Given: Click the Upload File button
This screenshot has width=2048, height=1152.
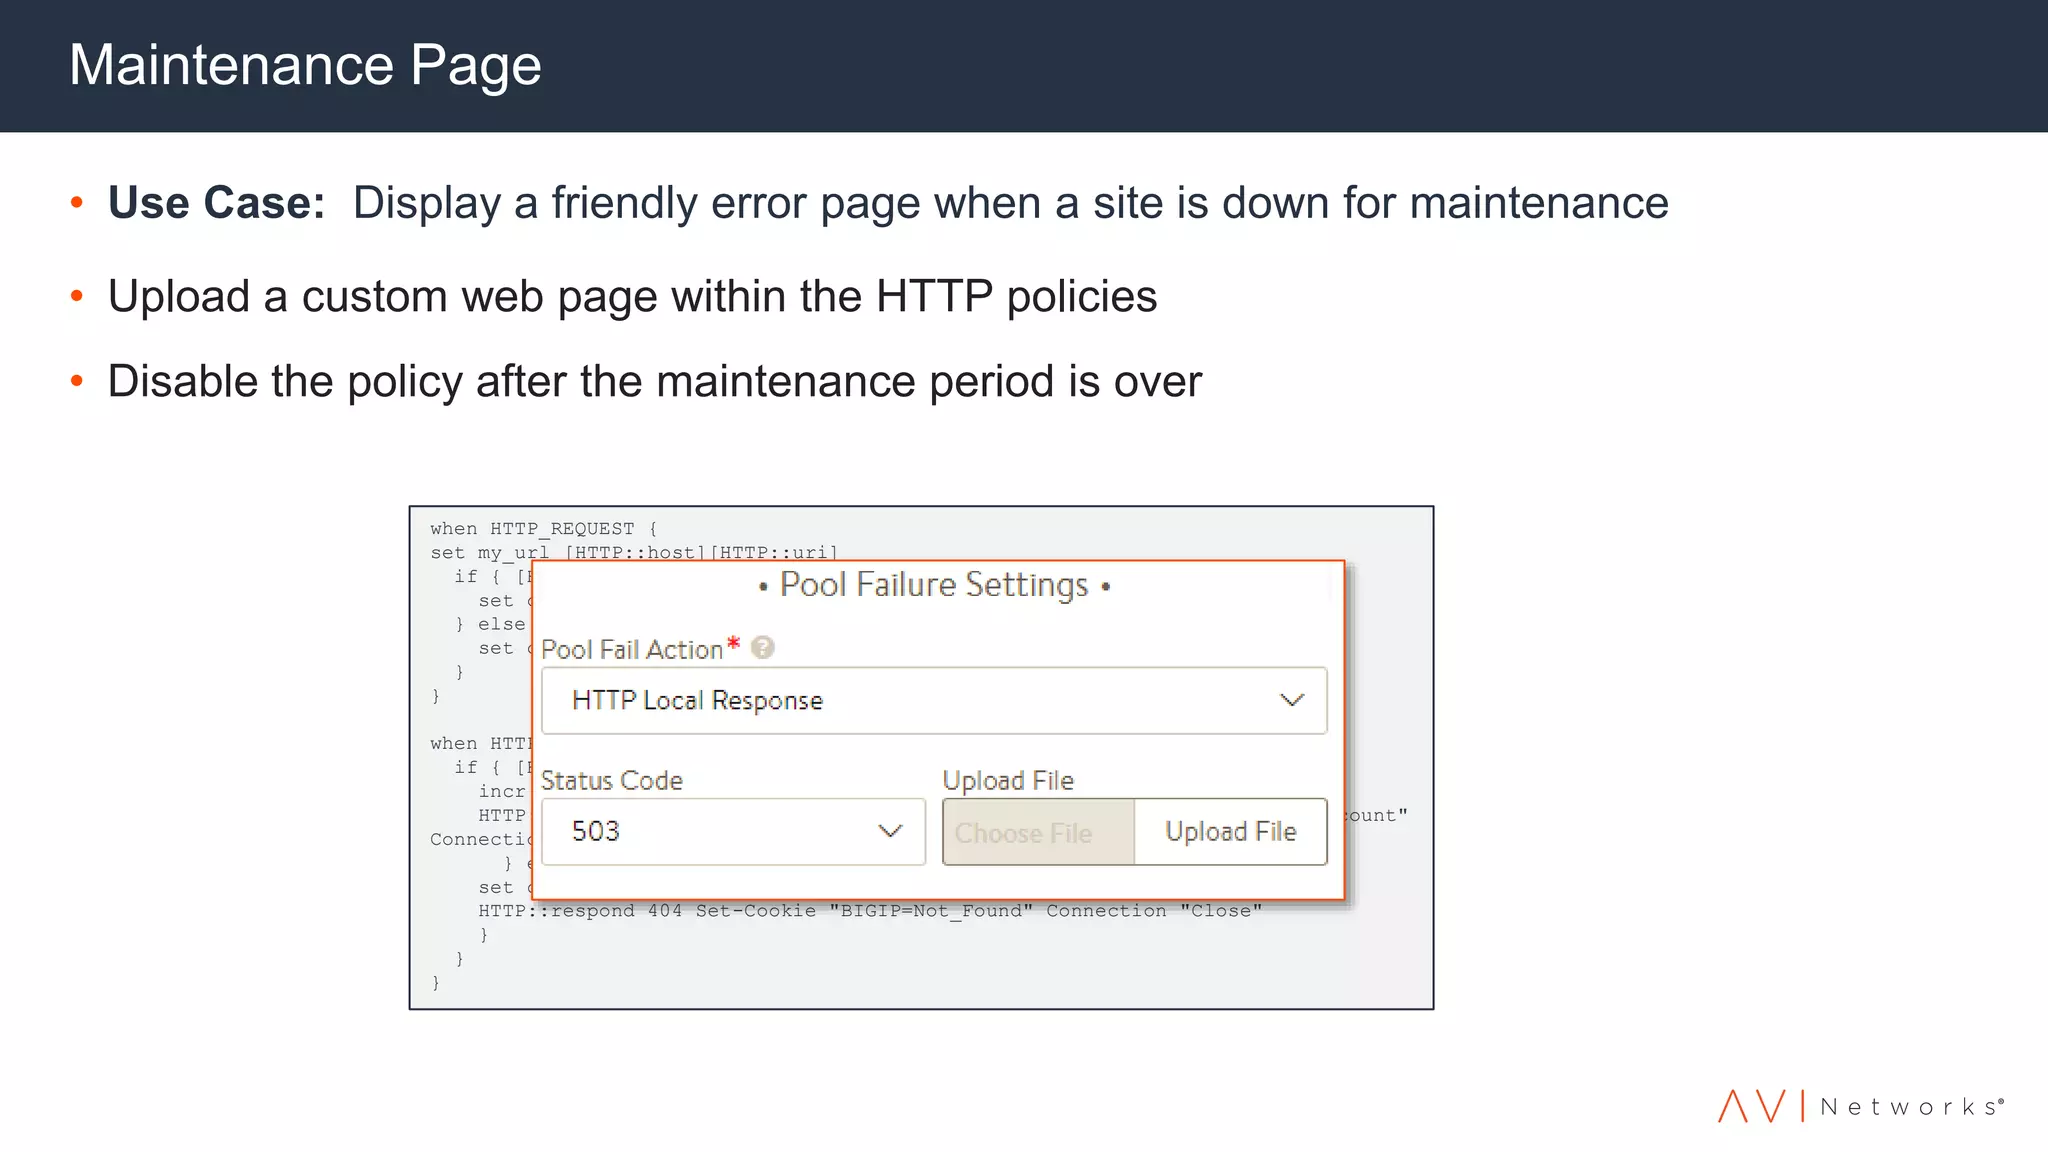Looking at the screenshot, I should tap(1231, 832).
